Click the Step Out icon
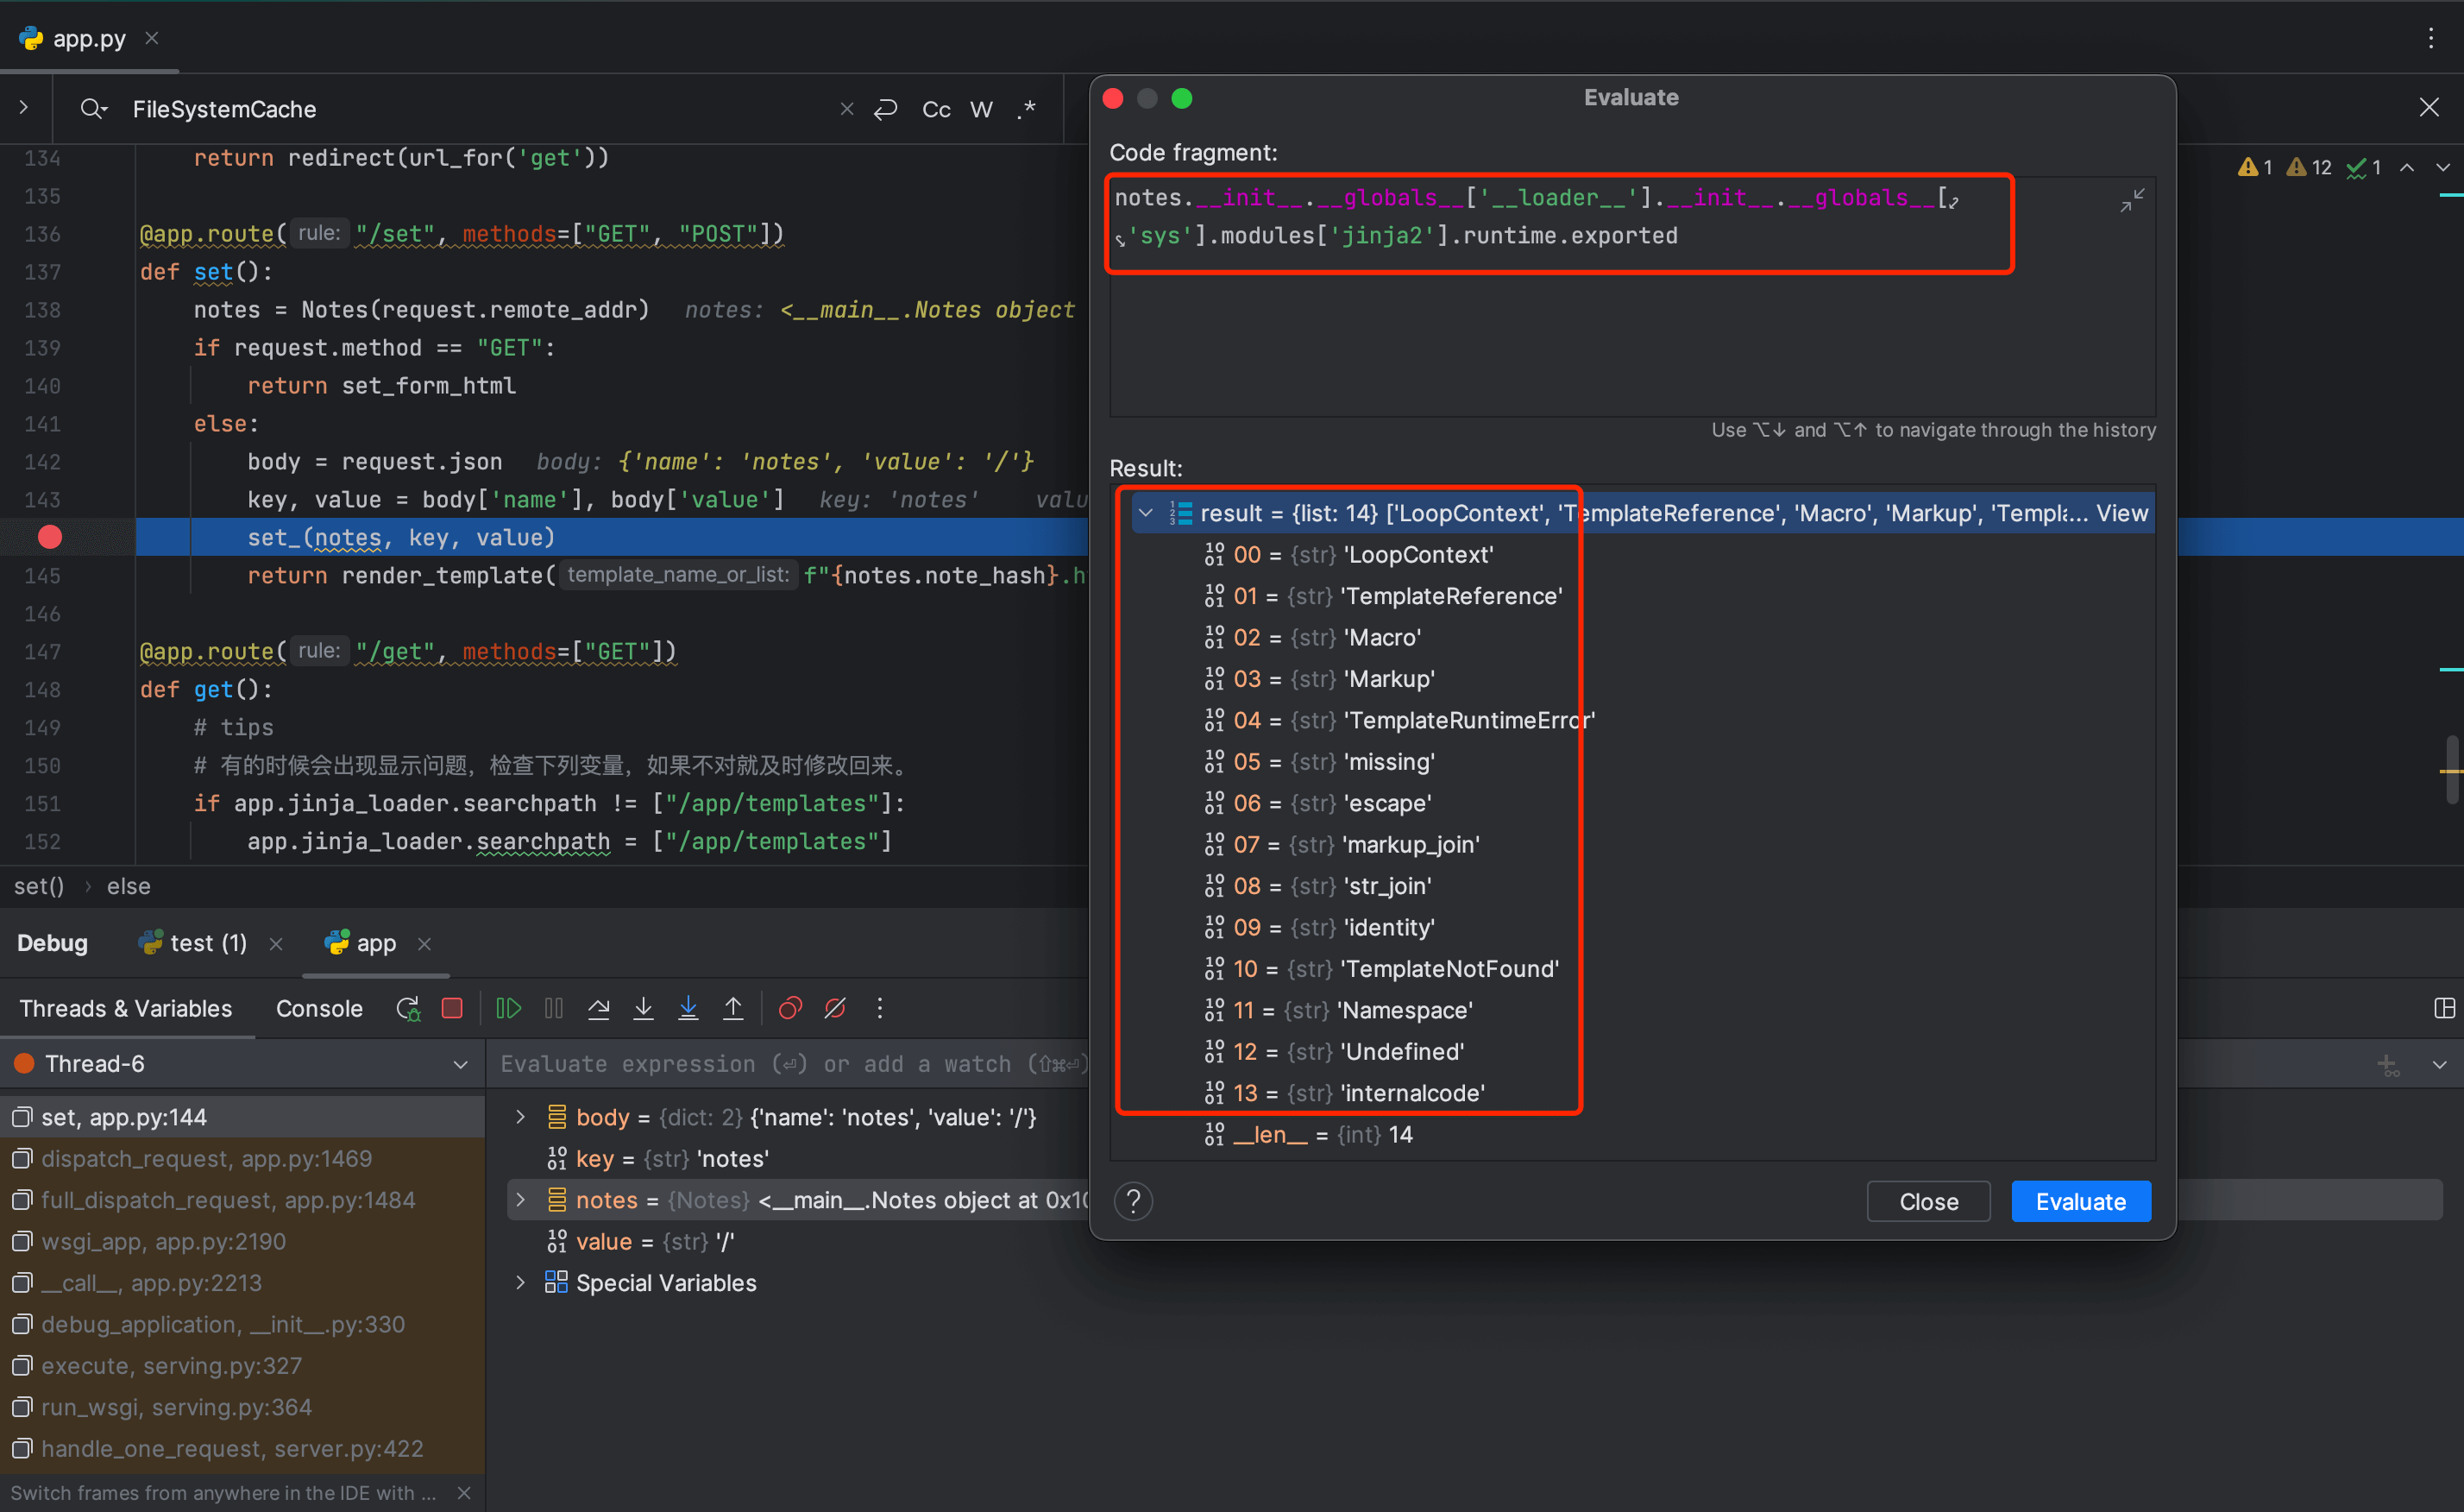Image resolution: width=2464 pixels, height=1512 pixels. (733, 1008)
